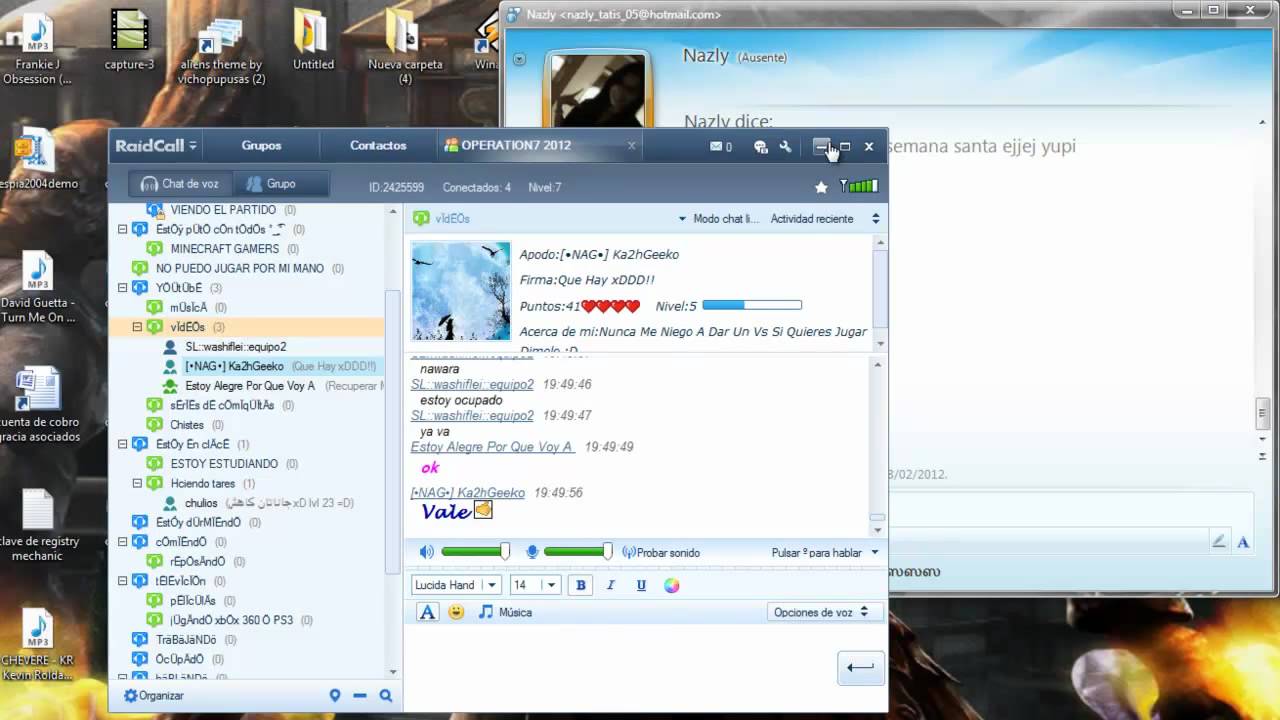Screen dimensions: 1280x720
Task: Collapse tElEvIcIOn channel group
Action: 123,581
